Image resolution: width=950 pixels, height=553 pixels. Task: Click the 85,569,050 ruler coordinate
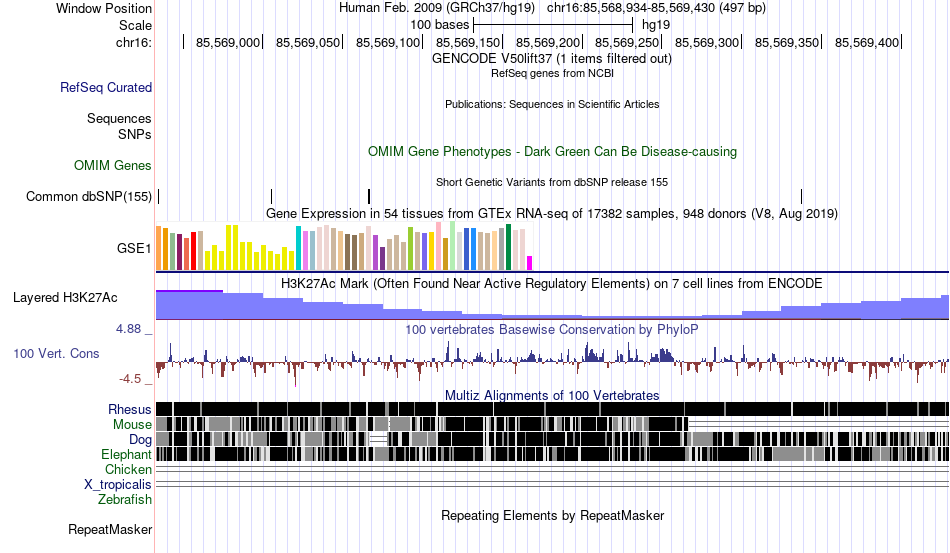[x=308, y=42]
